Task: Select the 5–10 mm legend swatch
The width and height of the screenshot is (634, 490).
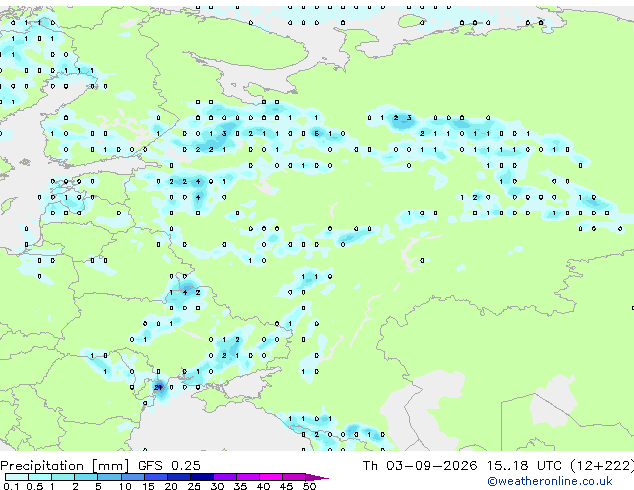Action: tap(109, 477)
